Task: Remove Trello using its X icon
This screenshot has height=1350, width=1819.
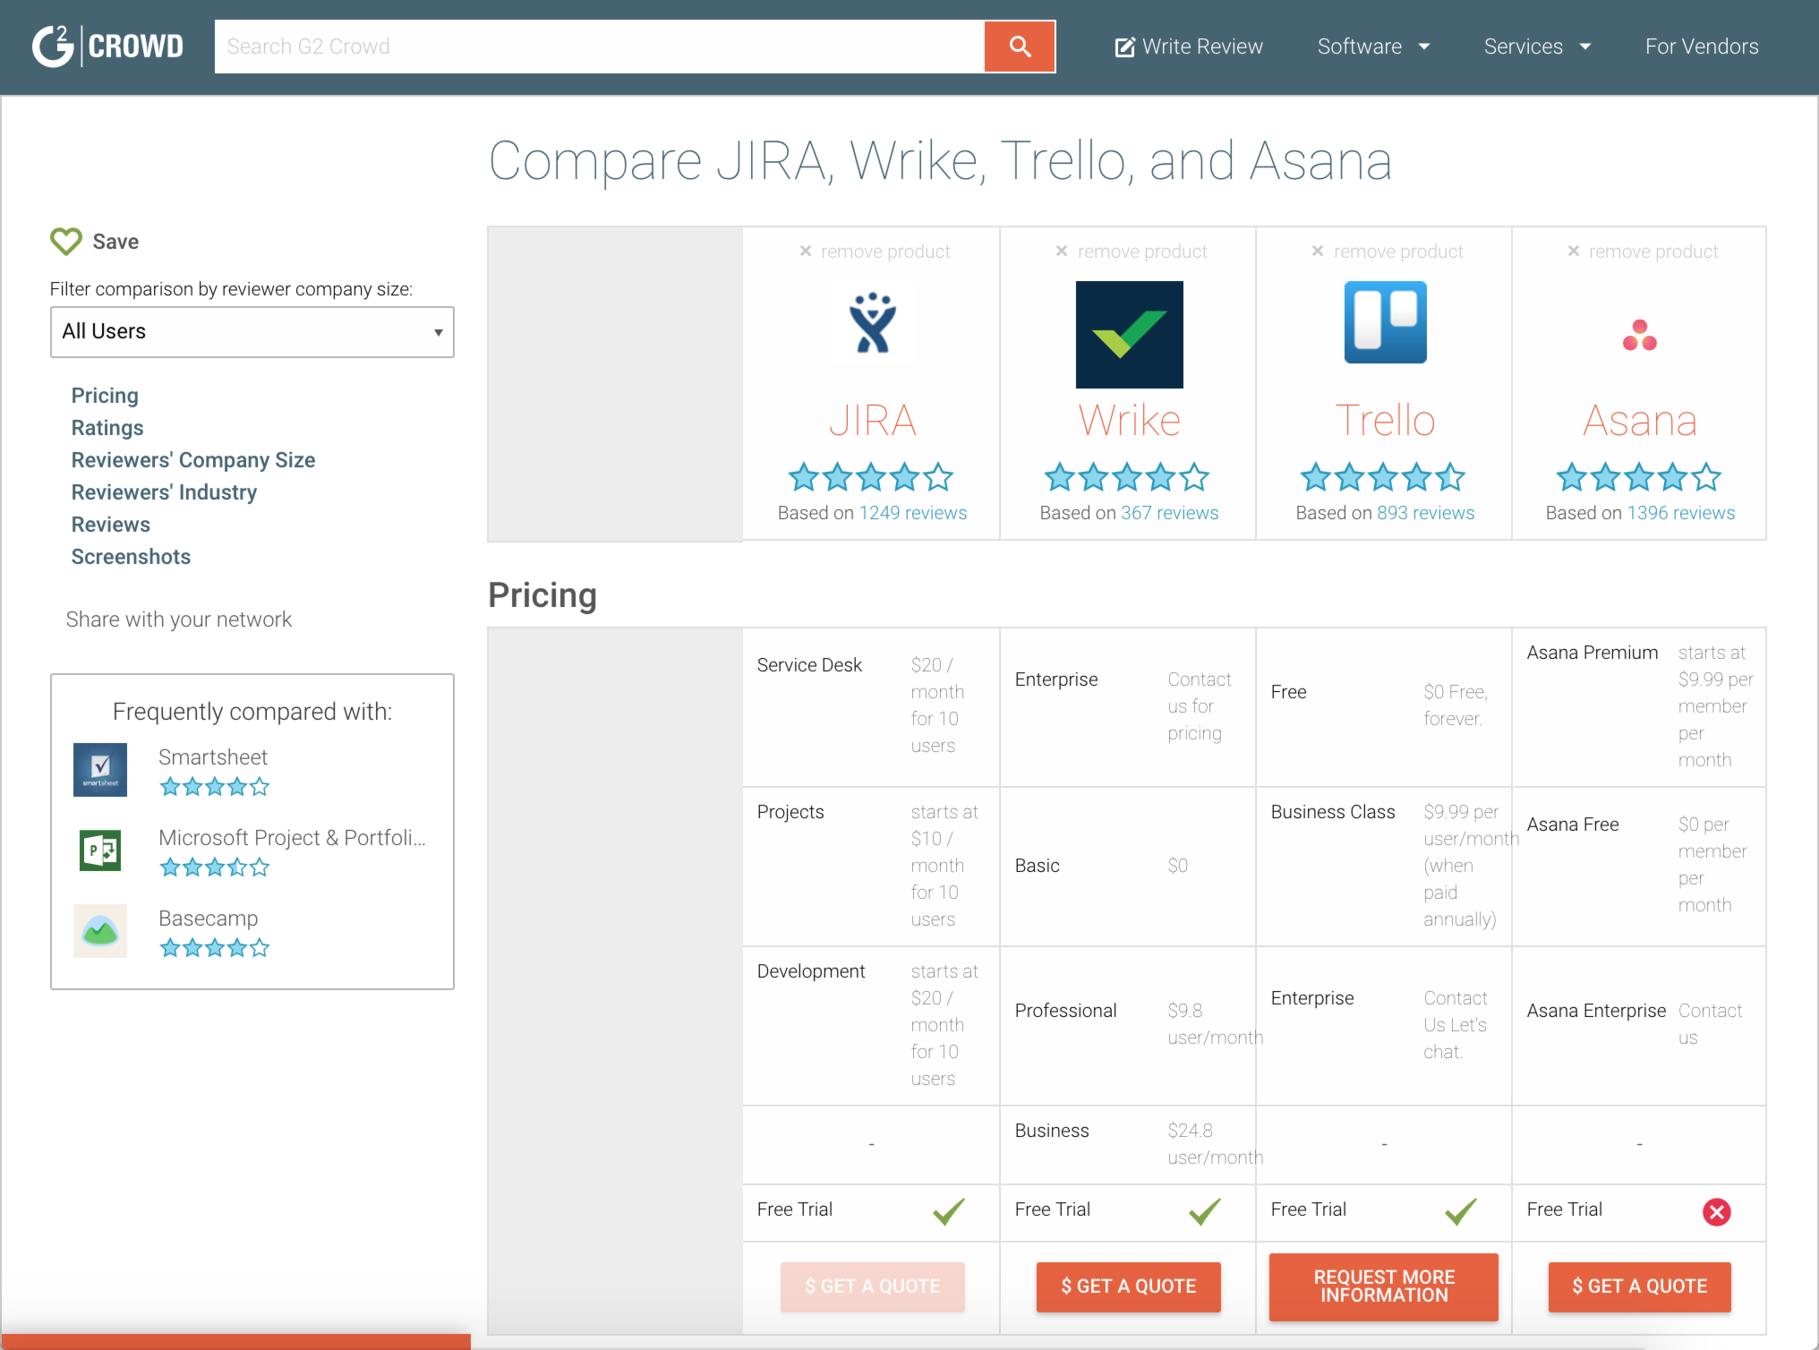Action: coord(1318,251)
